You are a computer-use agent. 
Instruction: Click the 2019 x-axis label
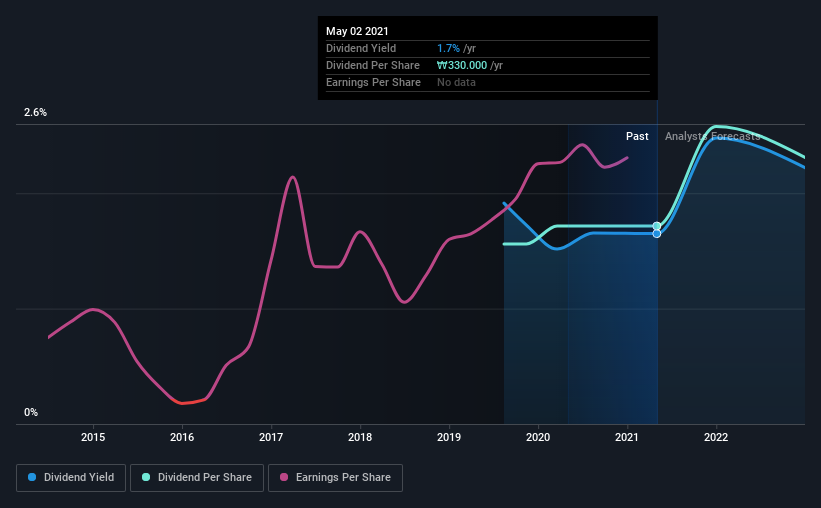point(449,437)
